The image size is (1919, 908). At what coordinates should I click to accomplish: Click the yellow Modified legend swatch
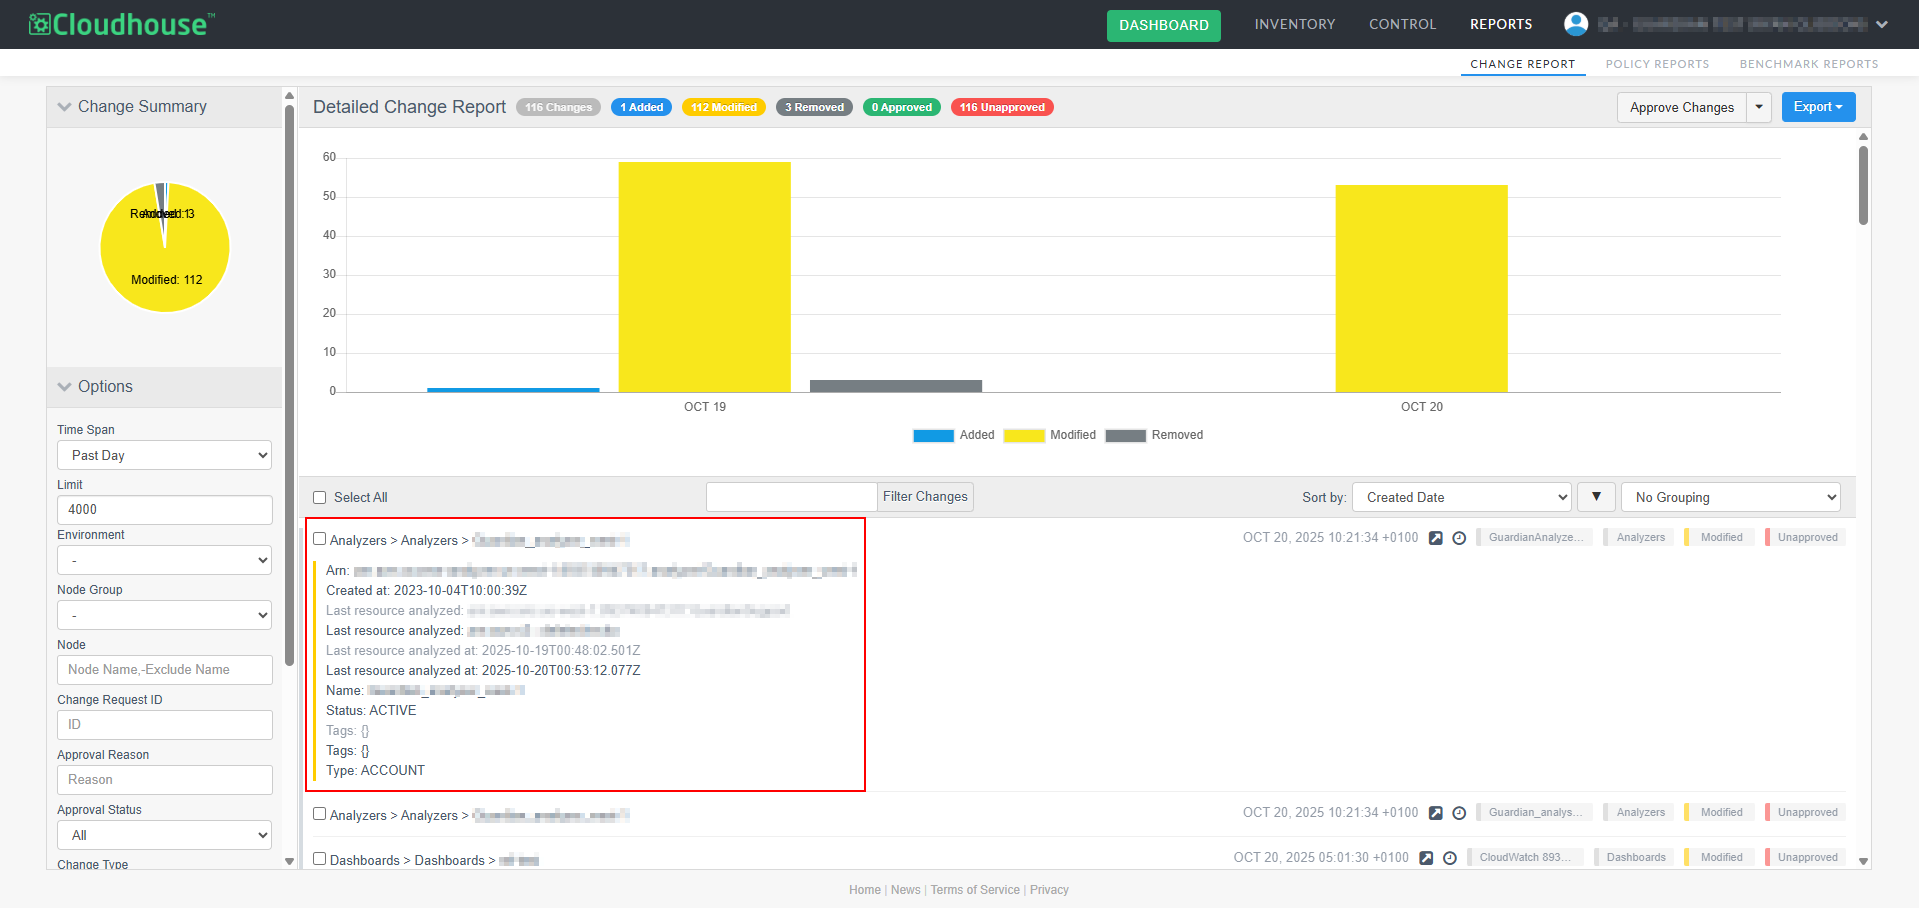tap(1024, 436)
